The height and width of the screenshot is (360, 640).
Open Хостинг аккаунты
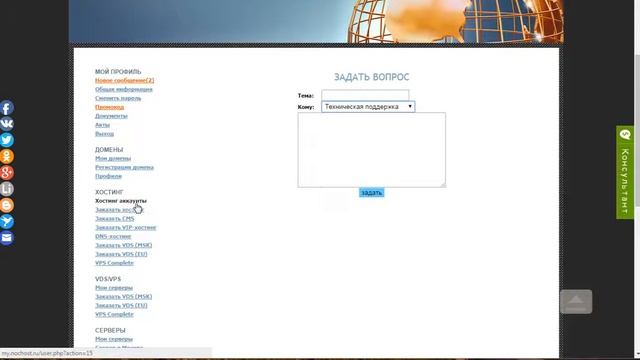[x=121, y=201]
